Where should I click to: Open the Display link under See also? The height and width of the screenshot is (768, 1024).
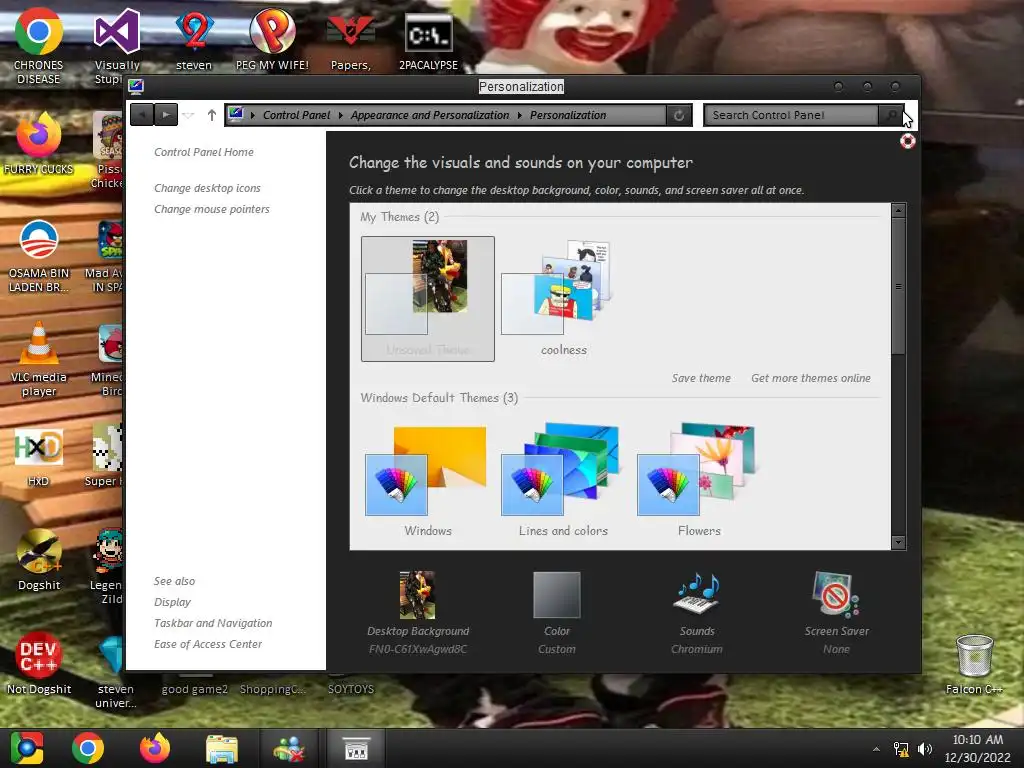pos(172,602)
